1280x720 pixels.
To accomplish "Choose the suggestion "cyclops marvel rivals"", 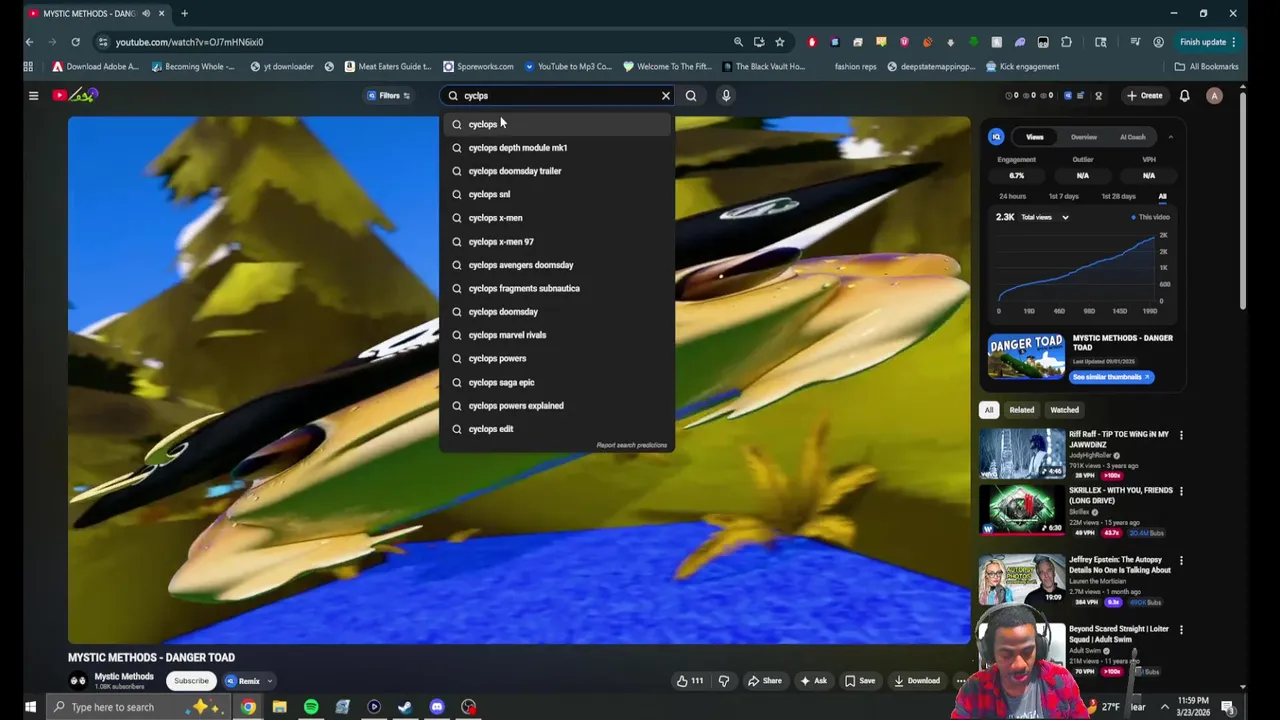I will 557,335.
